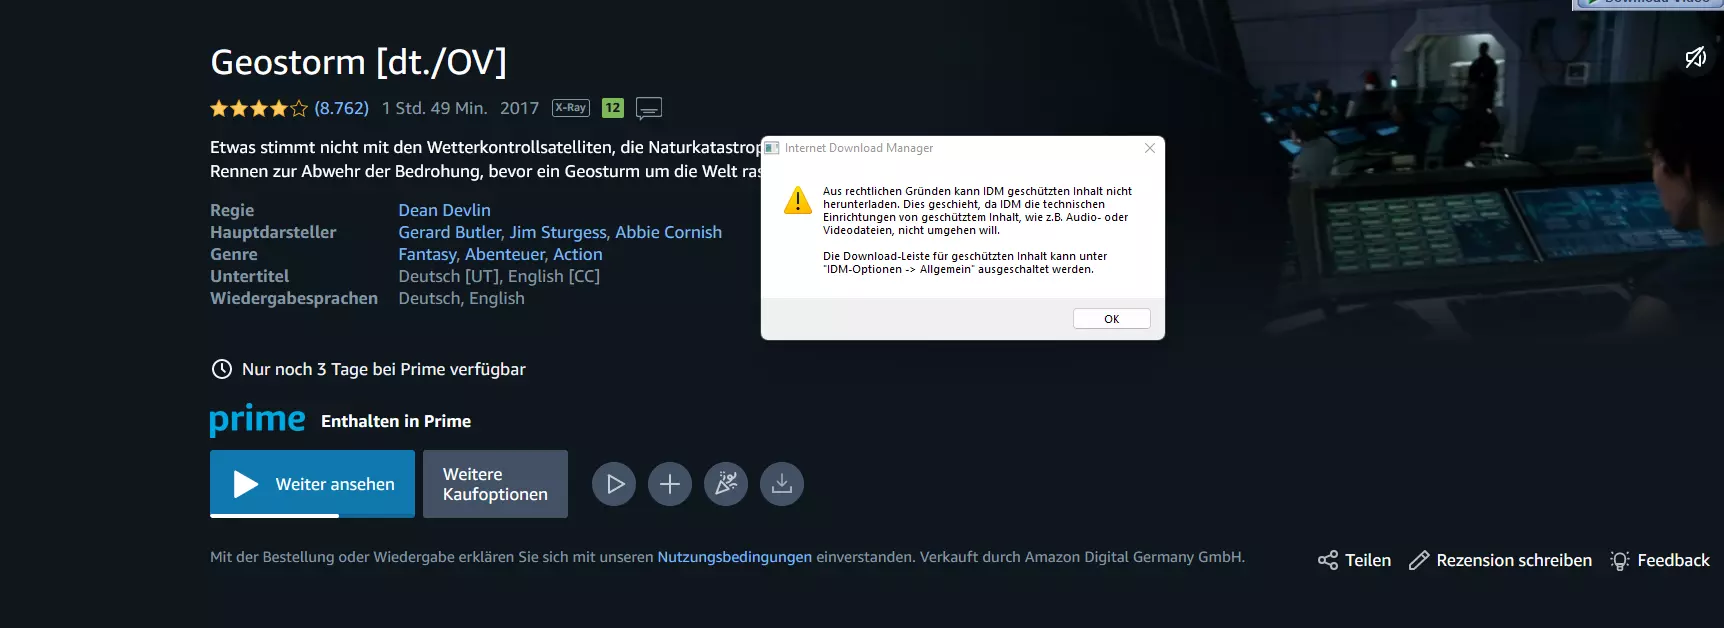
Task: Open actor Jim Sturgess's page
Action: click(558, 232)
